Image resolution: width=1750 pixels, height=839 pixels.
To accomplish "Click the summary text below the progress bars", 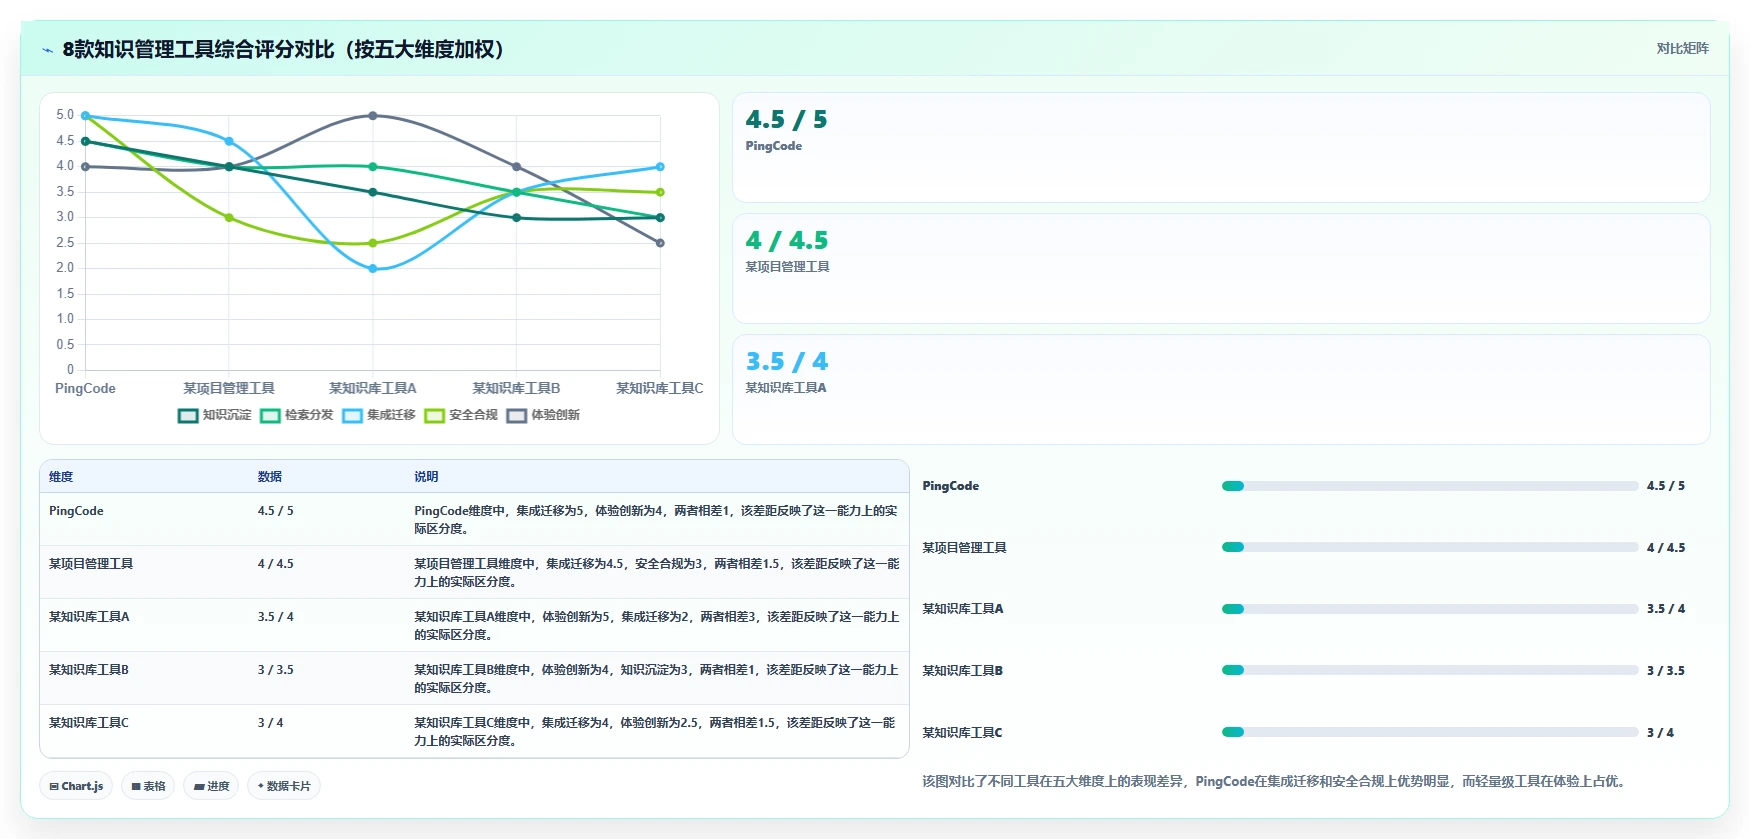I will [x=1276, y=782].
